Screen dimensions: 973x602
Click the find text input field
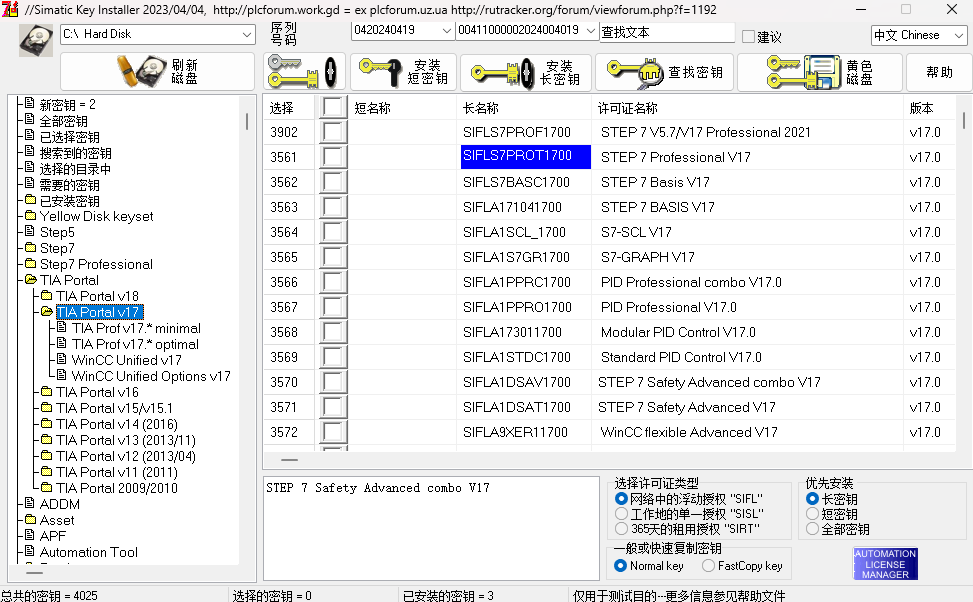click(667, 32)
